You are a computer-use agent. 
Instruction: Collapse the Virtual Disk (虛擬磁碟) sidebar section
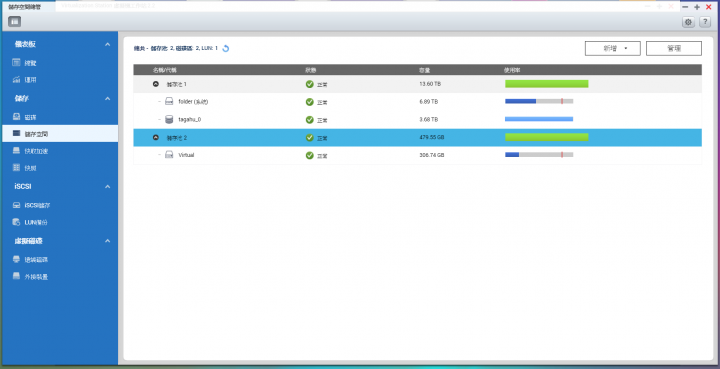pyautogui.click(x=107, y=241)
